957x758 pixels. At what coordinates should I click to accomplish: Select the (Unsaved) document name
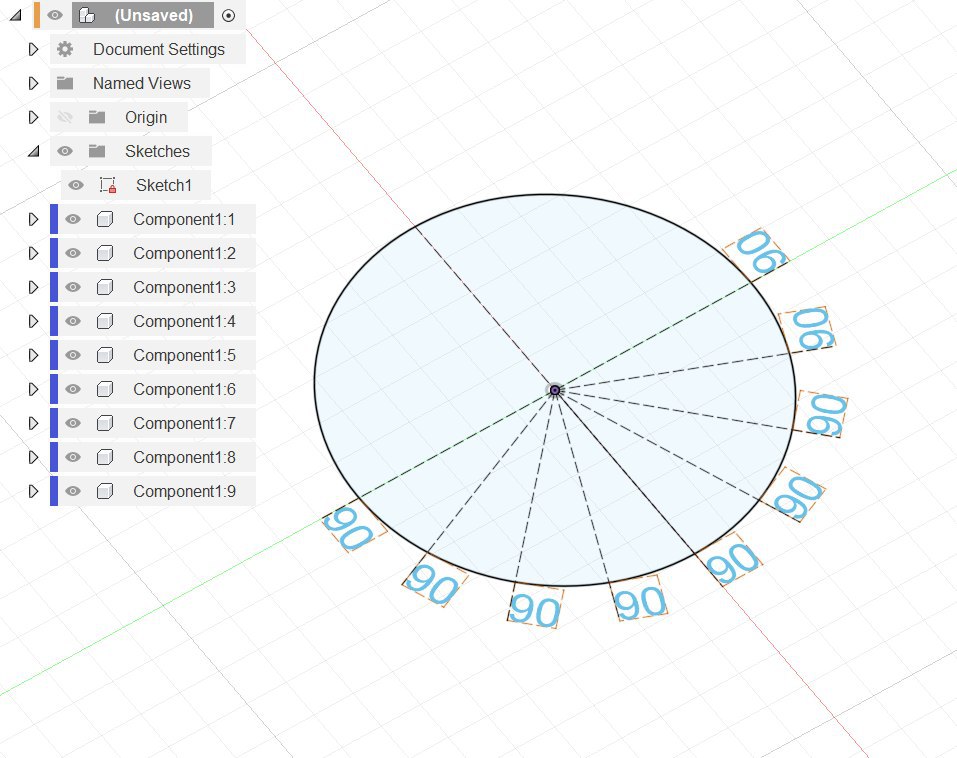[x=154, y=15]
